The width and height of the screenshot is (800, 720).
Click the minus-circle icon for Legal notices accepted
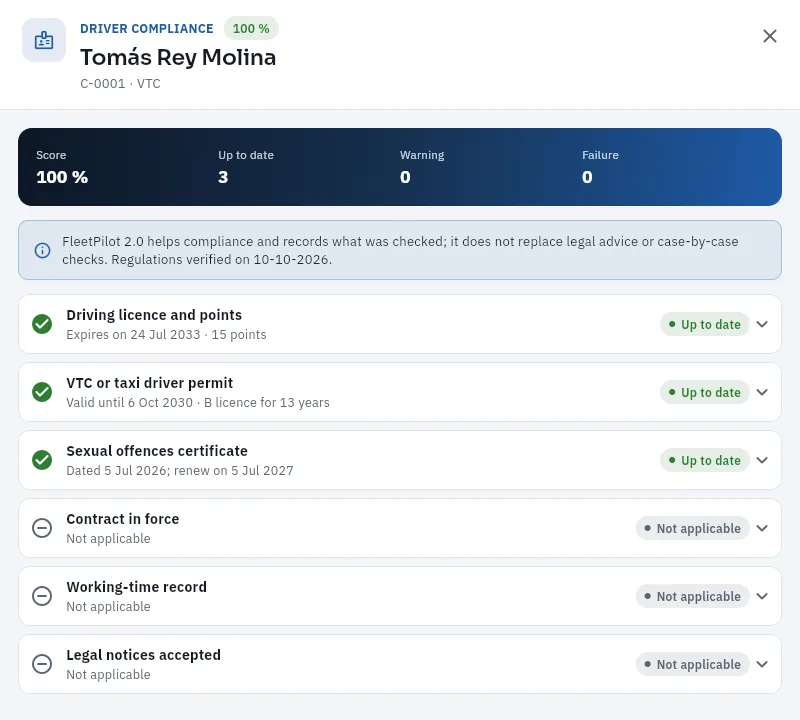tap(42, 663)
